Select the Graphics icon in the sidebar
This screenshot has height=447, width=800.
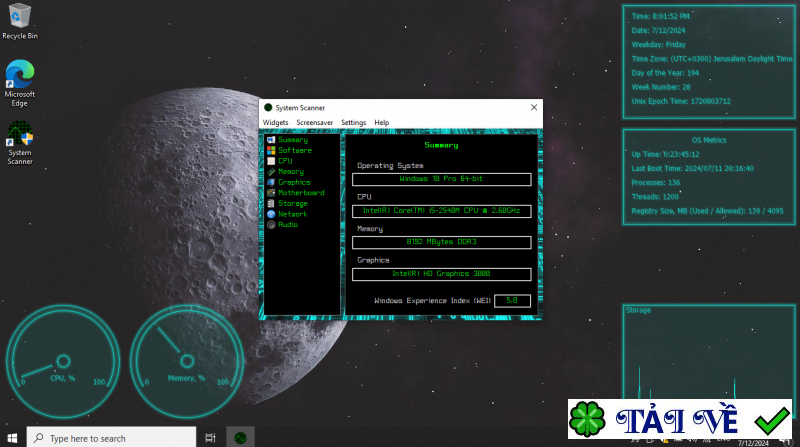pos(271,182)
